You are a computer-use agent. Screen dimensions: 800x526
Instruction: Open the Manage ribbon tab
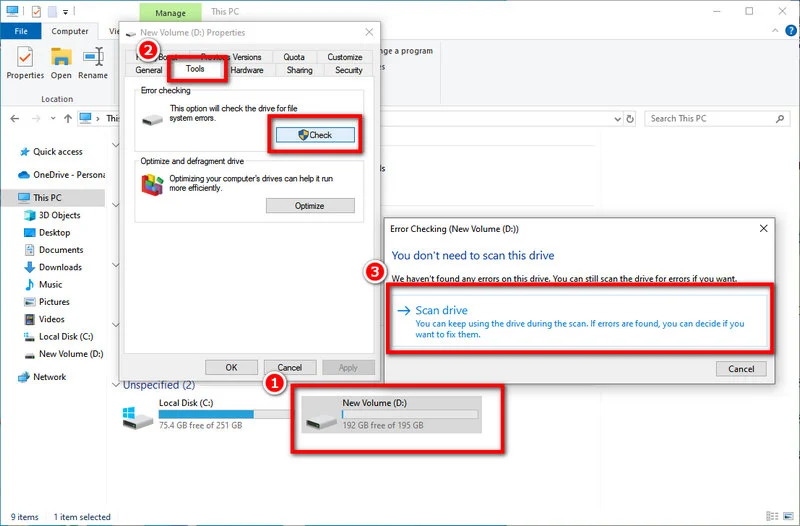(170, 12)
